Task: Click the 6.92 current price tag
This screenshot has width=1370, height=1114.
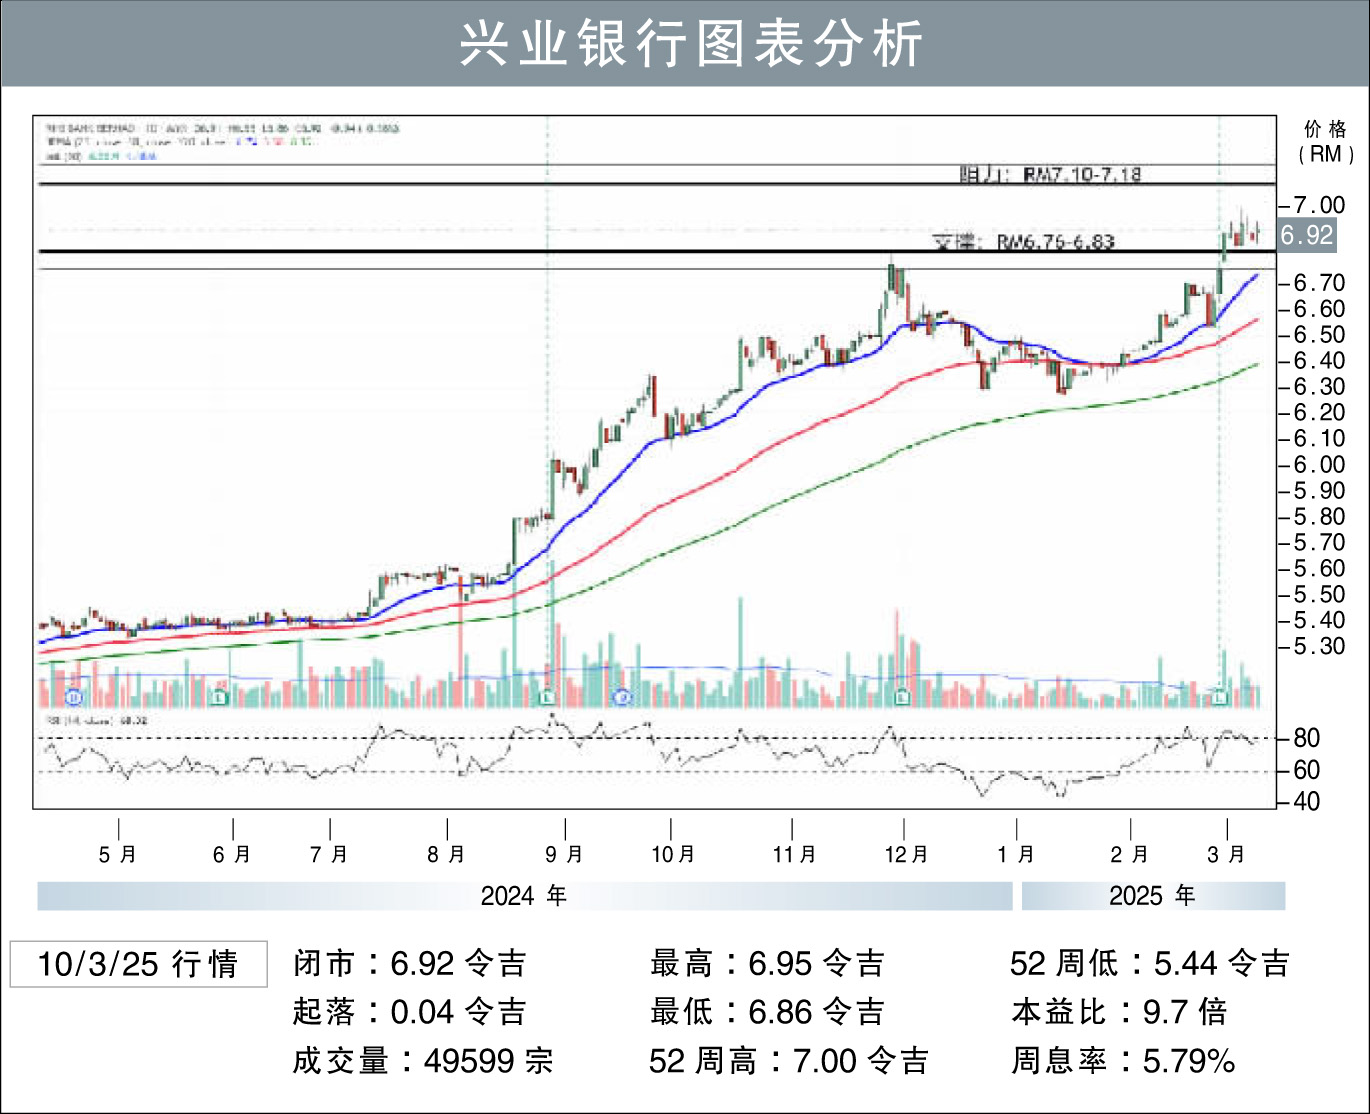Action: point(1307,235)
